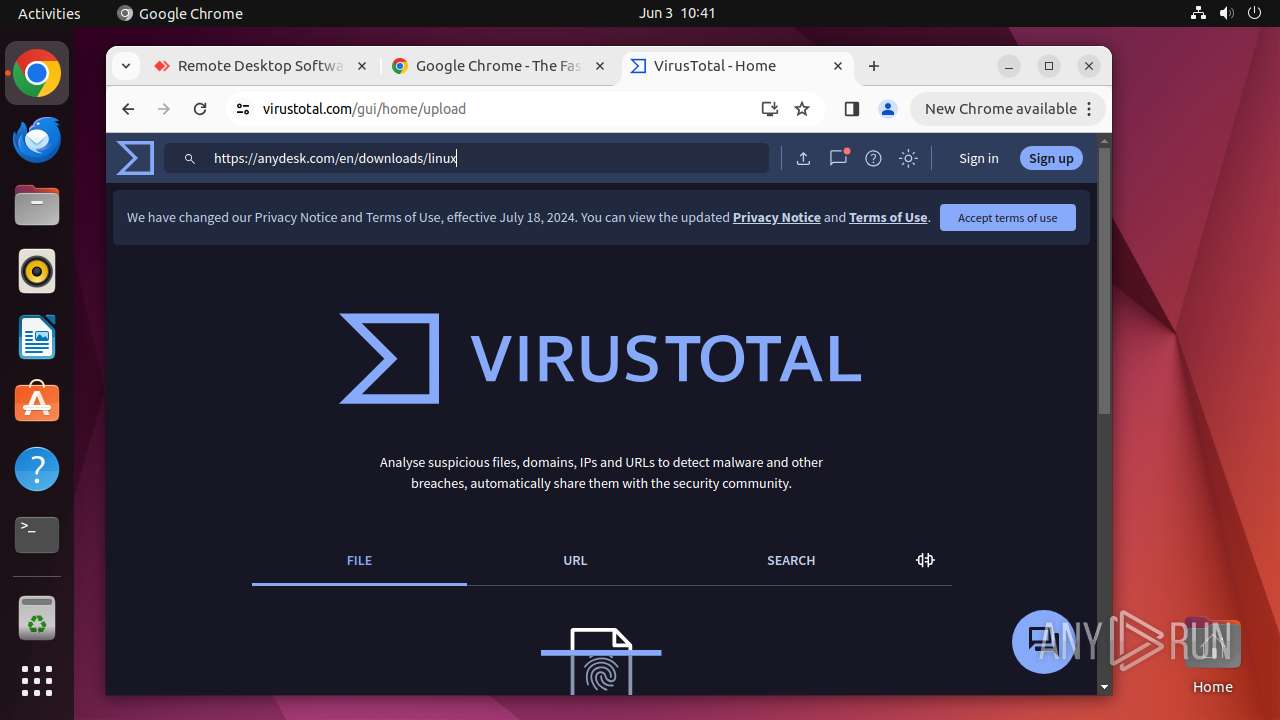Open the help question mark icon in VirusTotal header
Screen dimensions: 1280x720
[873, 158]
